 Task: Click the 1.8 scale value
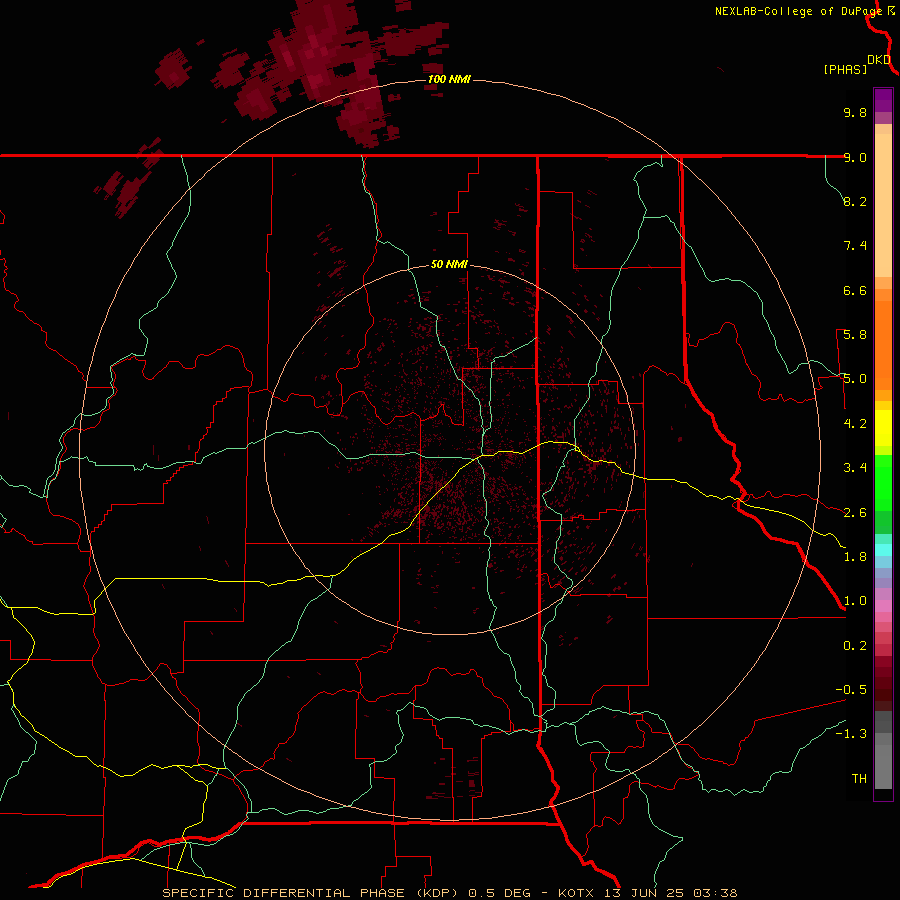855,557
